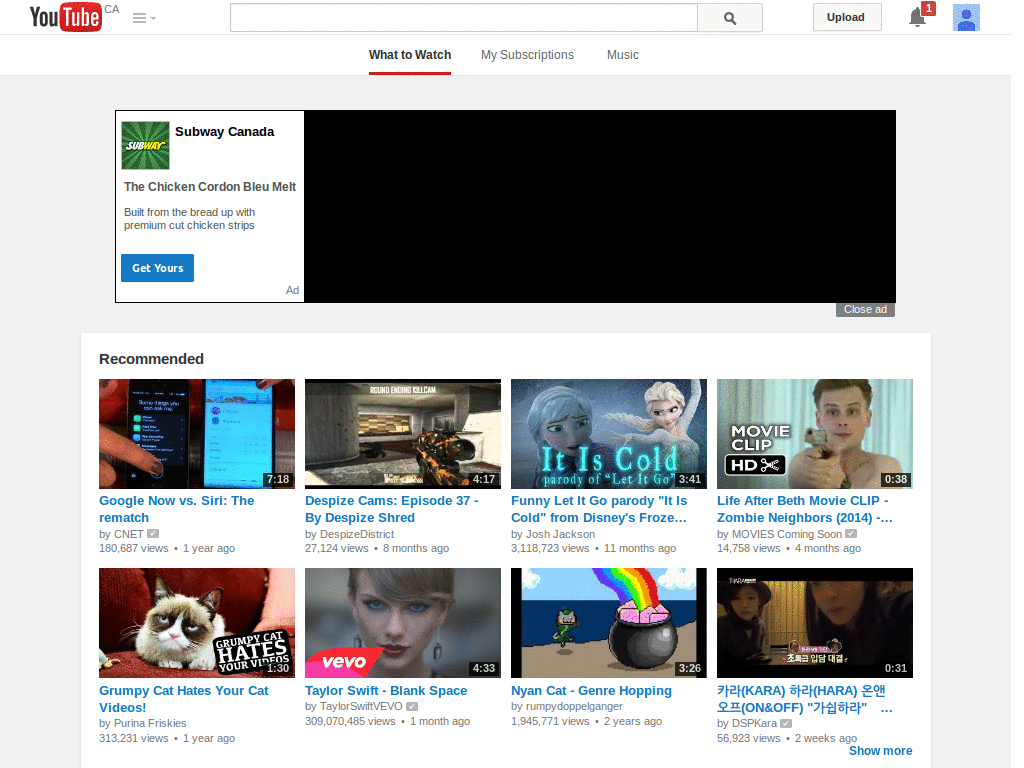Click the search magnifier button
Image resolution: width=1024 pixels, height=768 pixels.
point(729,18)
